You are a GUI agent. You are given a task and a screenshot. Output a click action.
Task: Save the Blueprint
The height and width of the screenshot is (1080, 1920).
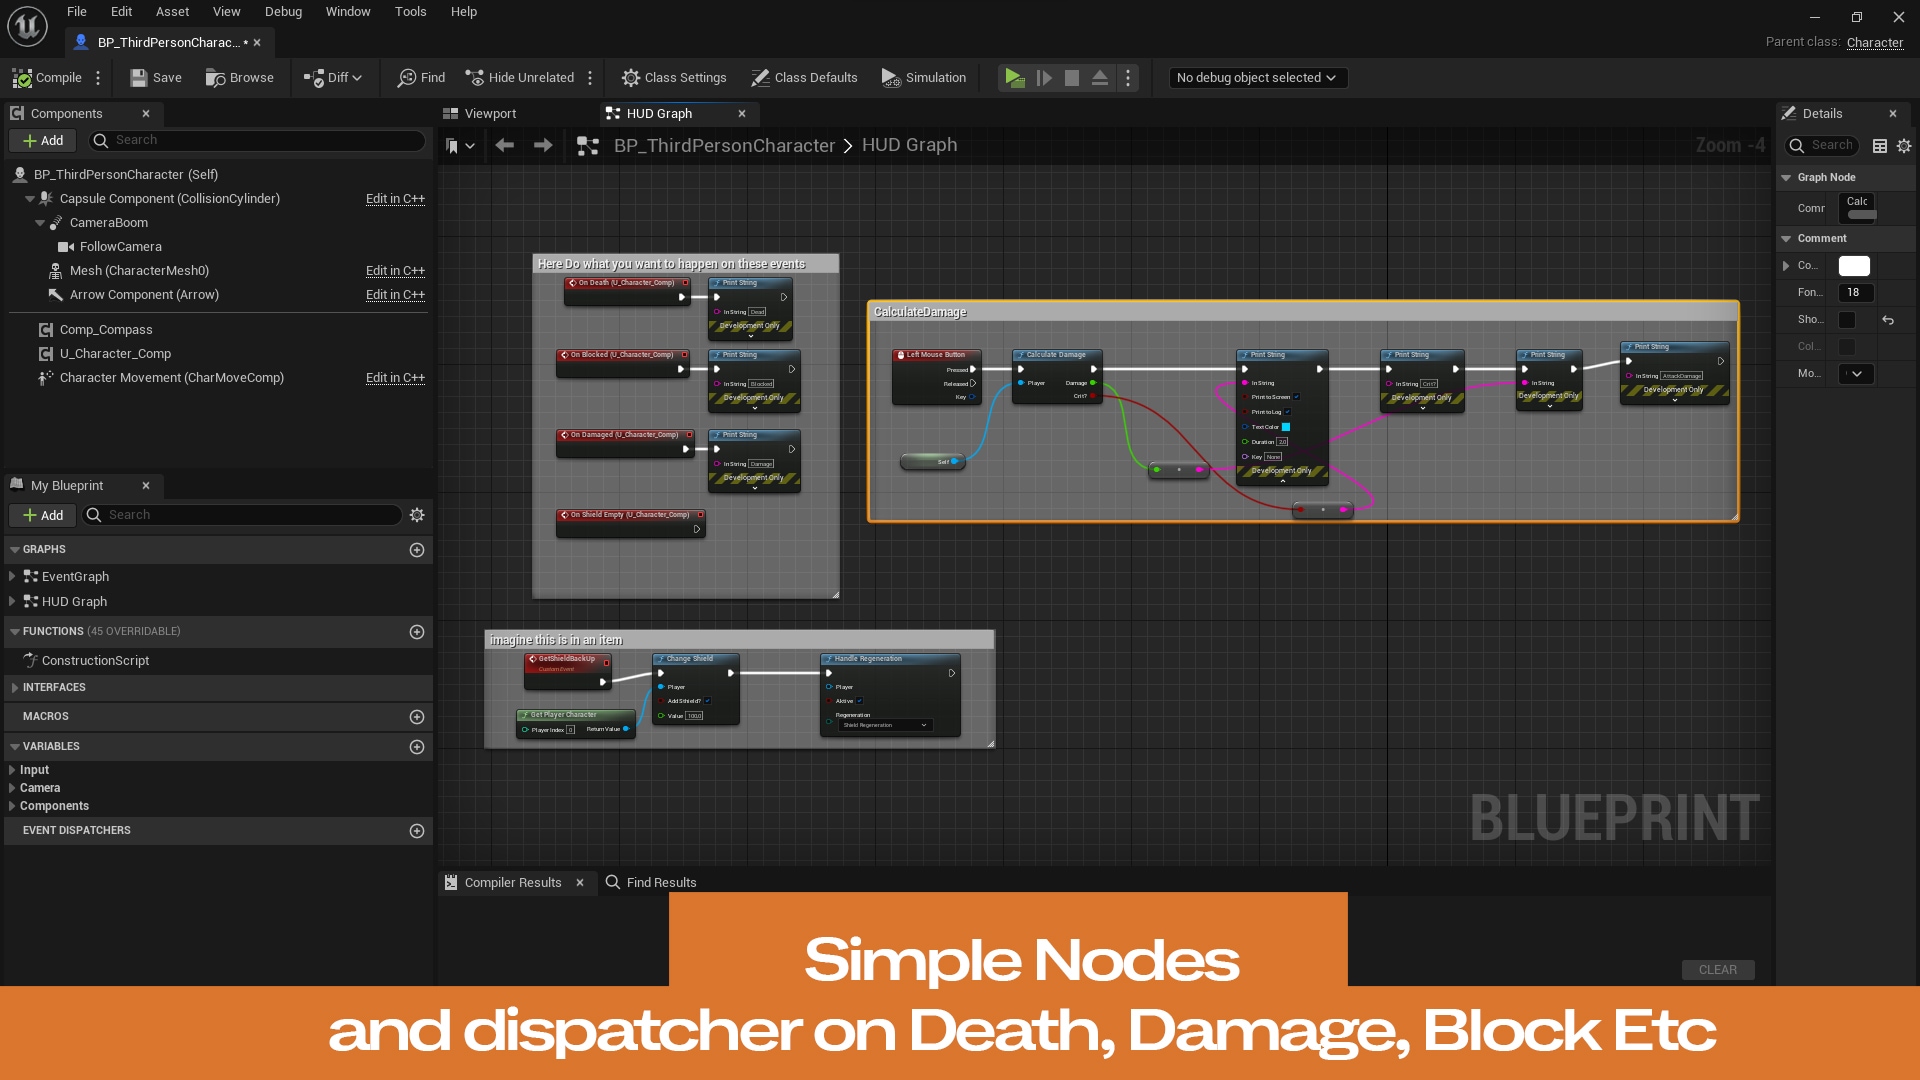point(155,77)
